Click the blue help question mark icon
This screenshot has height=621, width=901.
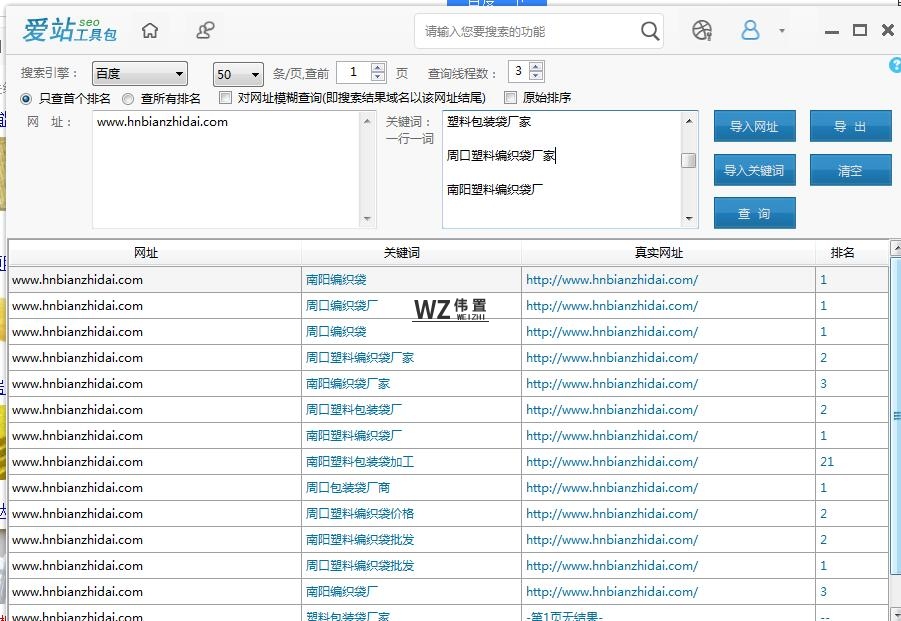(x=894, y=65)
